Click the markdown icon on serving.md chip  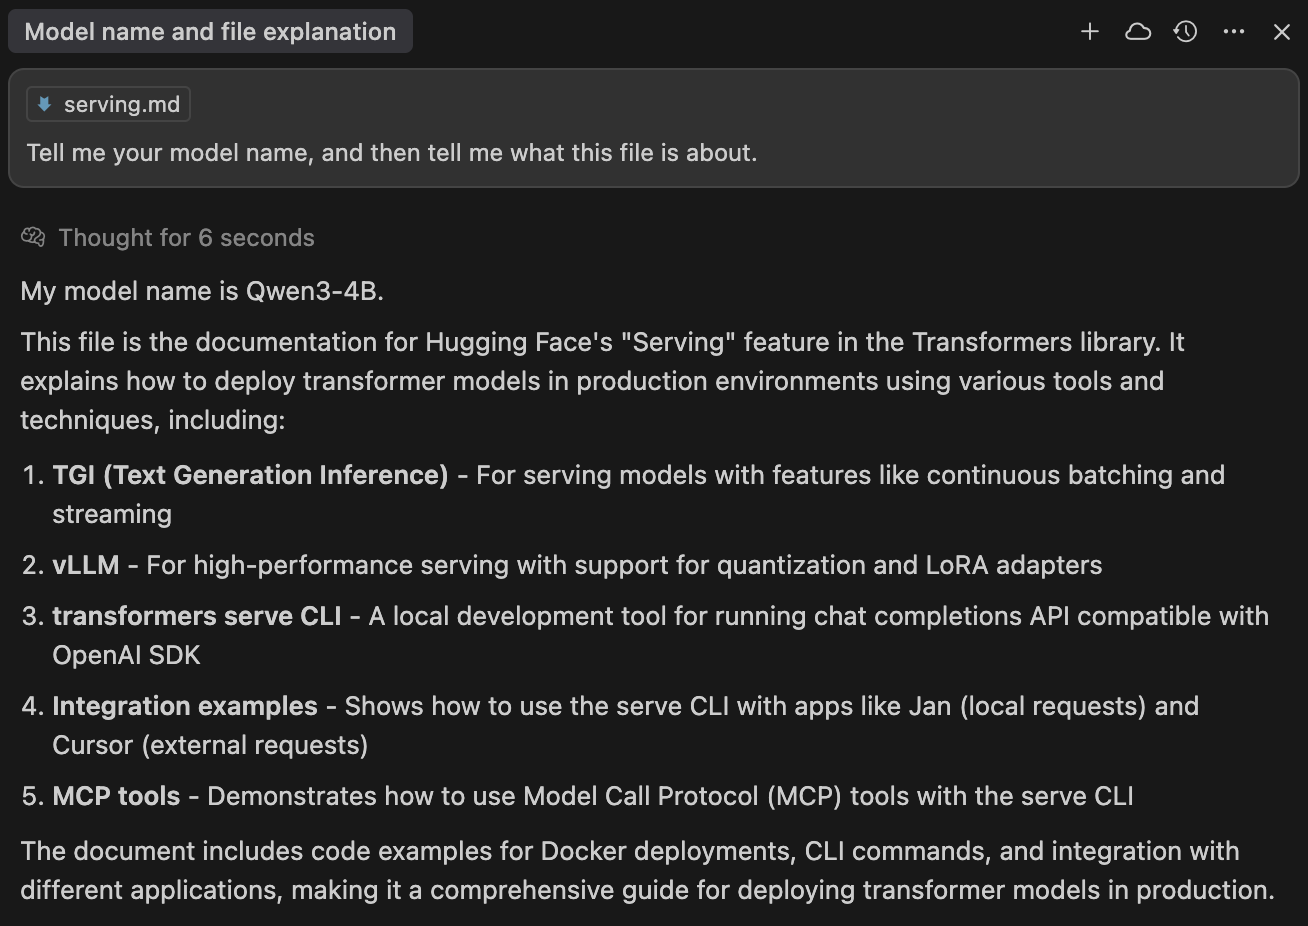(x=44, y=105)
